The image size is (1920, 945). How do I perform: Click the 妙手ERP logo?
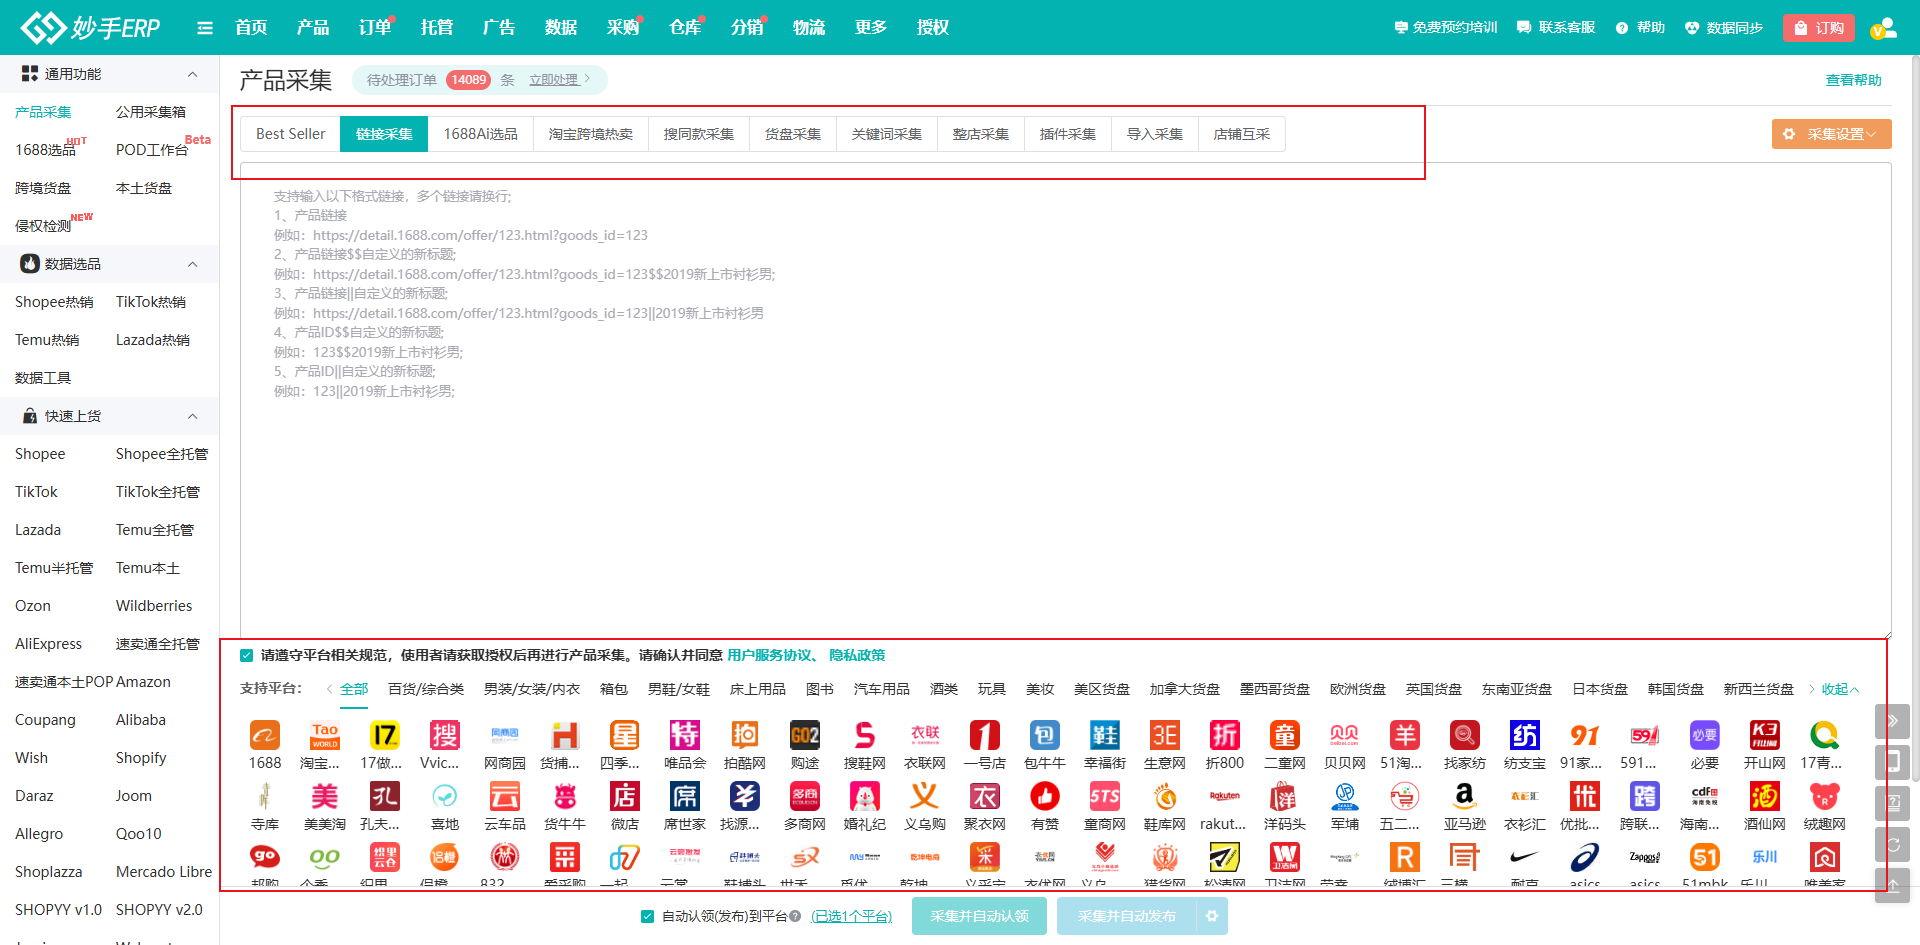point(90,27)
